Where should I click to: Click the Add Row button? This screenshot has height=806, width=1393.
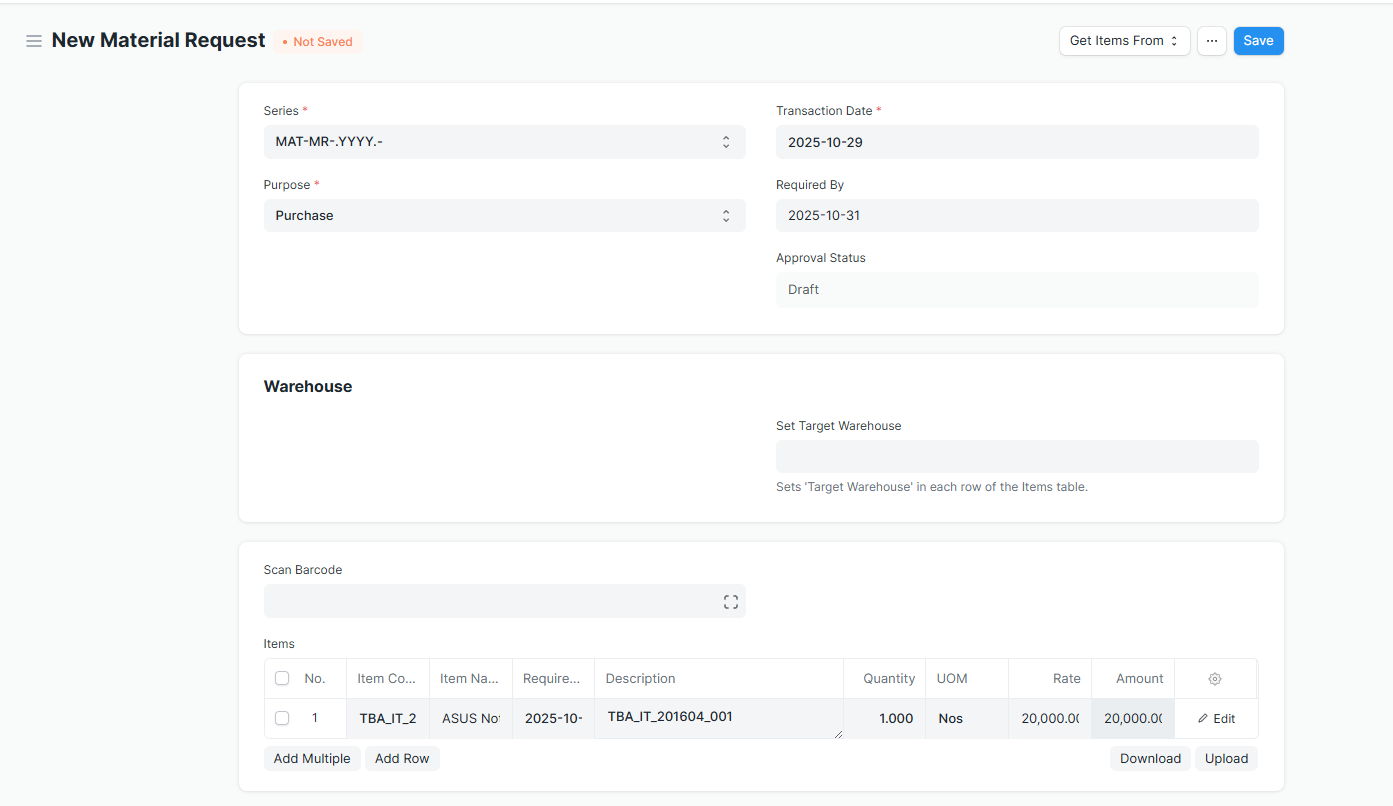point(402,759)
